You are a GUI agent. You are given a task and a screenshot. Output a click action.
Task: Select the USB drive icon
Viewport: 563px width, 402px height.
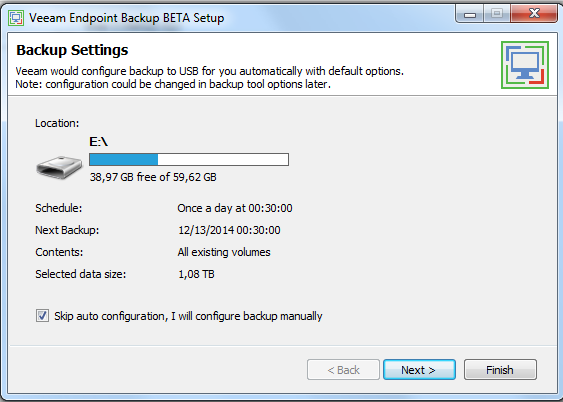click(59, 167)
